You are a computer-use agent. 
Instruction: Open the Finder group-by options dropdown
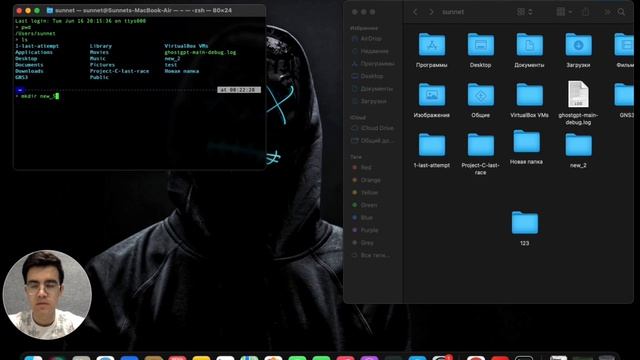coord(564,12)
